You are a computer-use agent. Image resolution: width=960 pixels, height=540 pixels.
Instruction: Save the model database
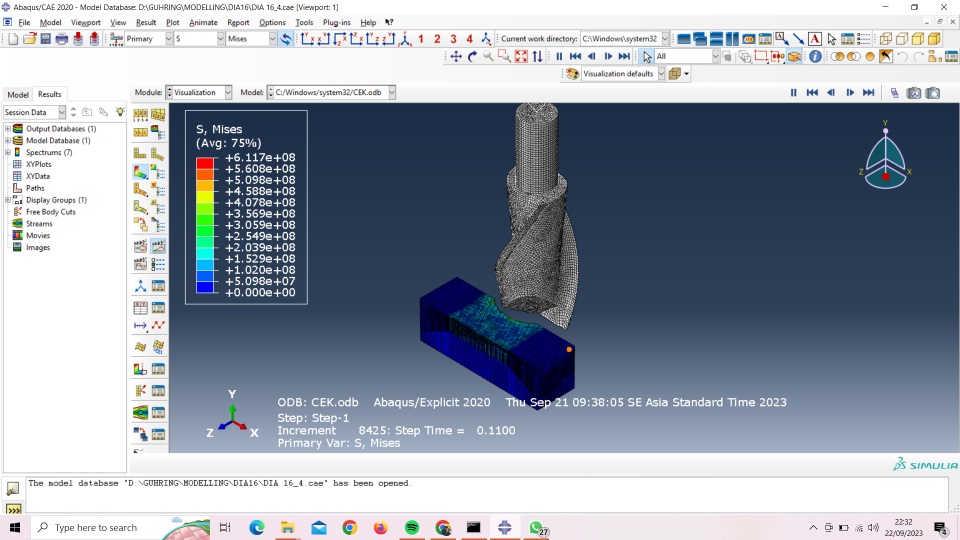45,39
